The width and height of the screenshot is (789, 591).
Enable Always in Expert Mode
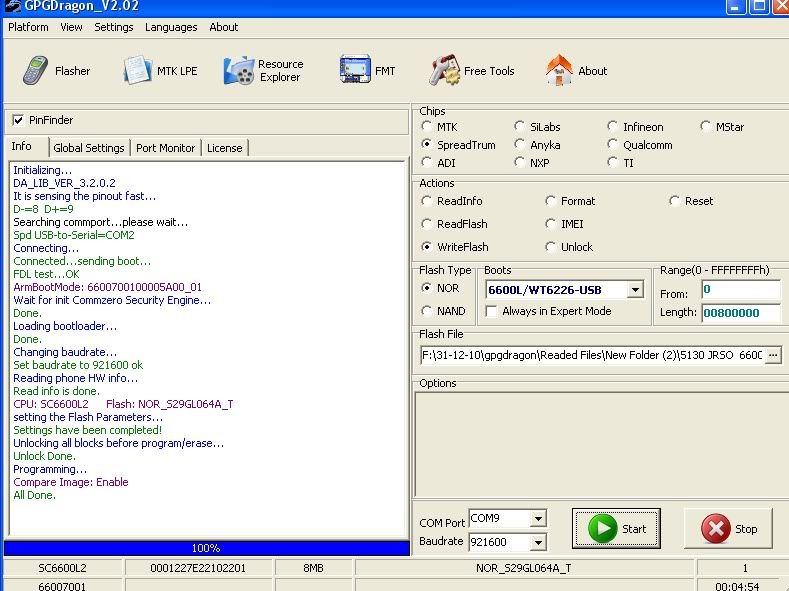491,311
